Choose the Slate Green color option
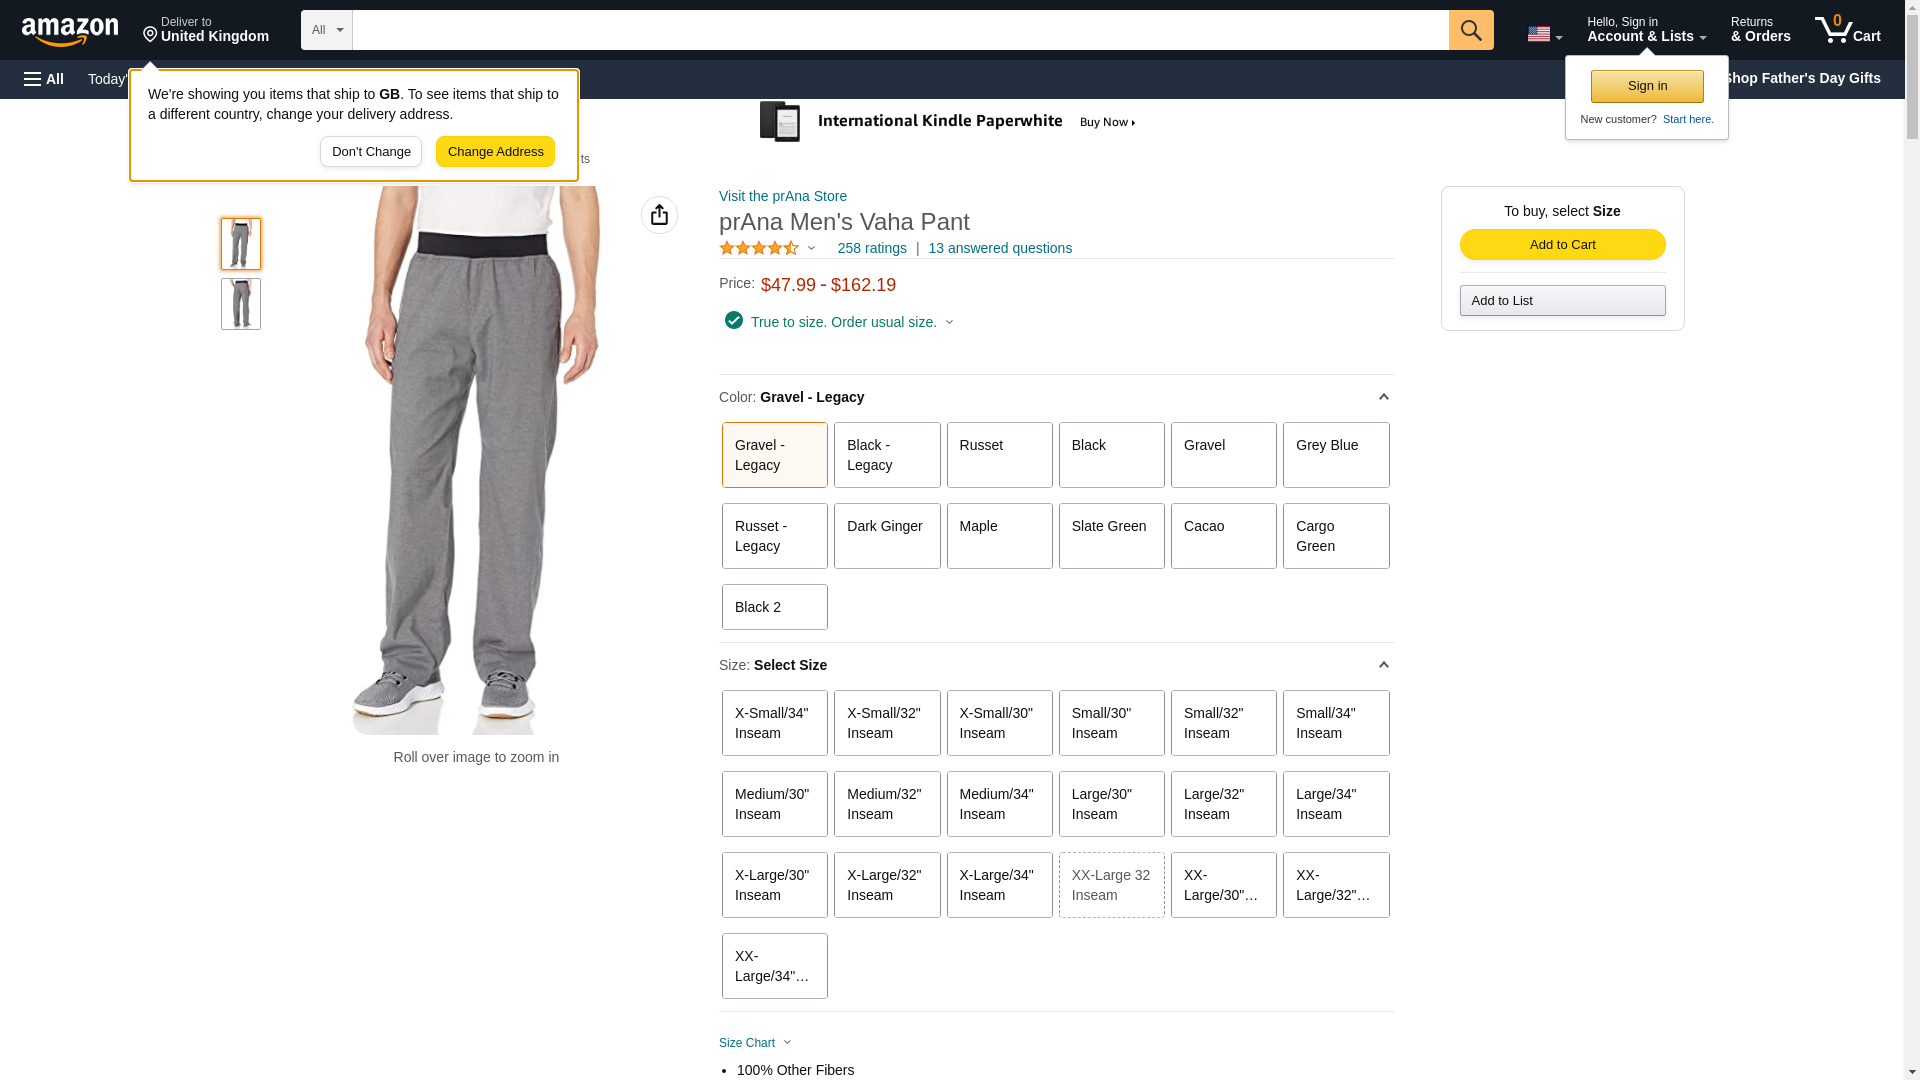Screen dimensions: 1920x1080 click(x=1110, y=536)
